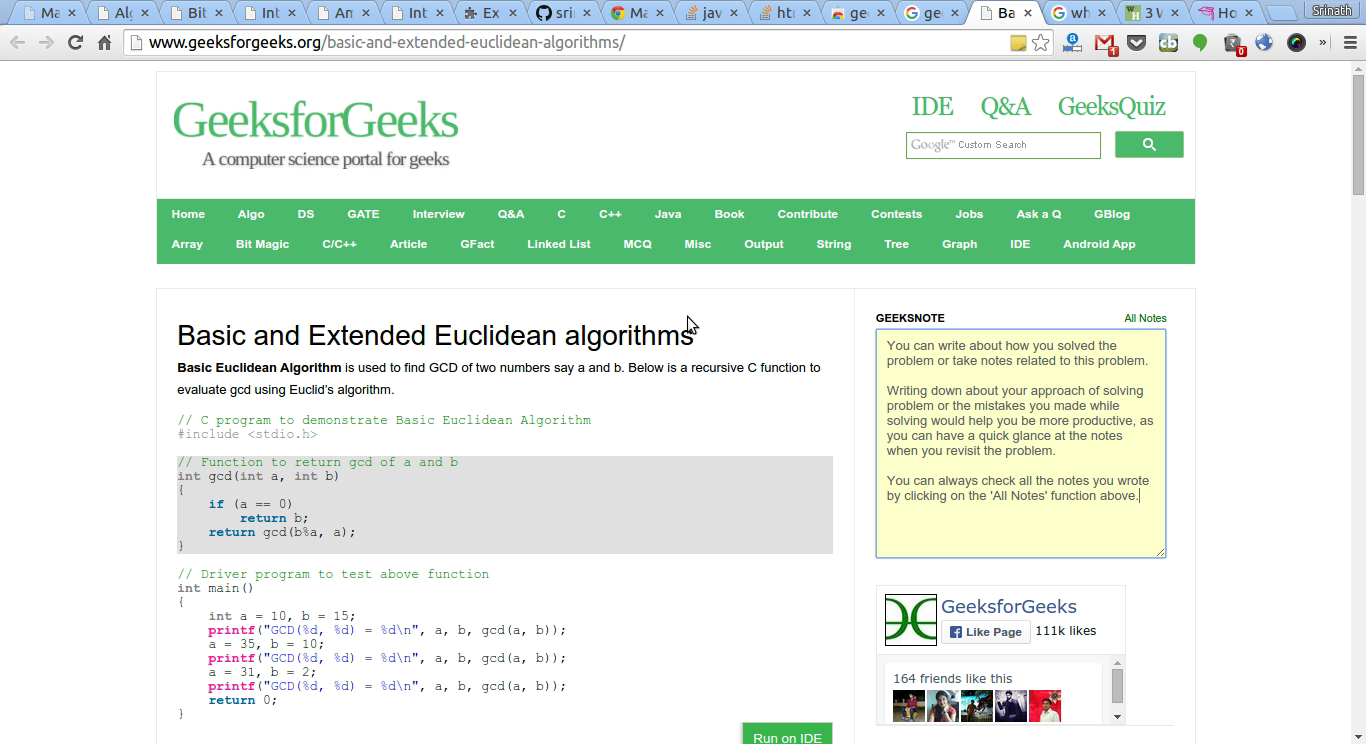Open the GBlog menu item

[x=1112, y=214]
